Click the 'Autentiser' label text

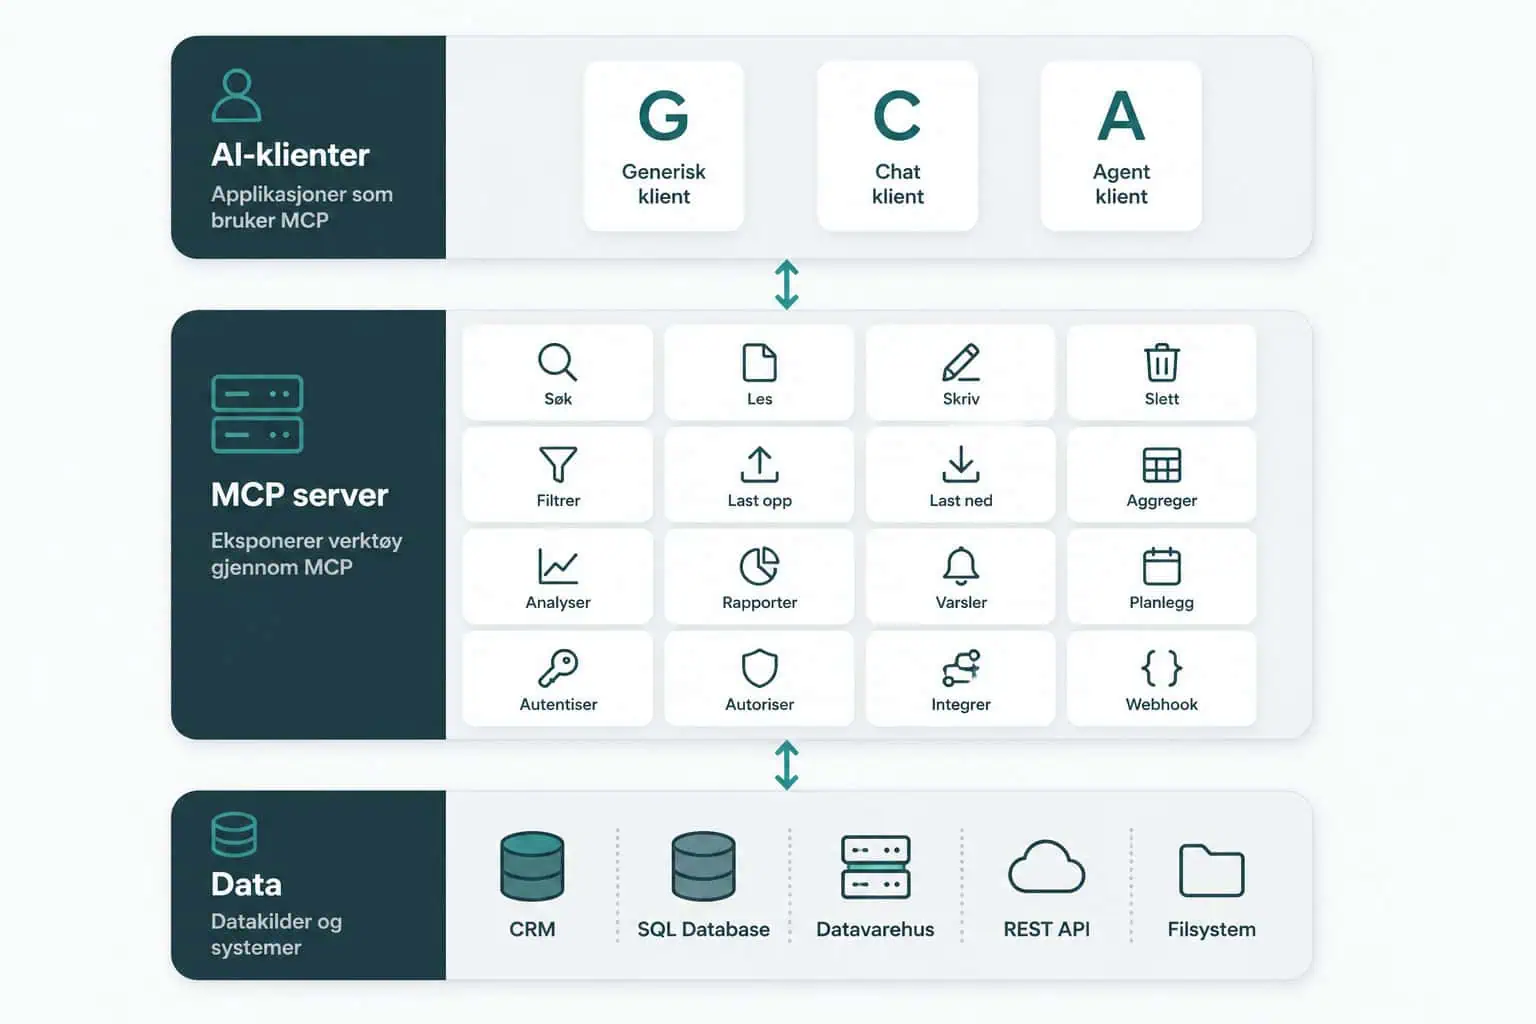coord(558,704)
